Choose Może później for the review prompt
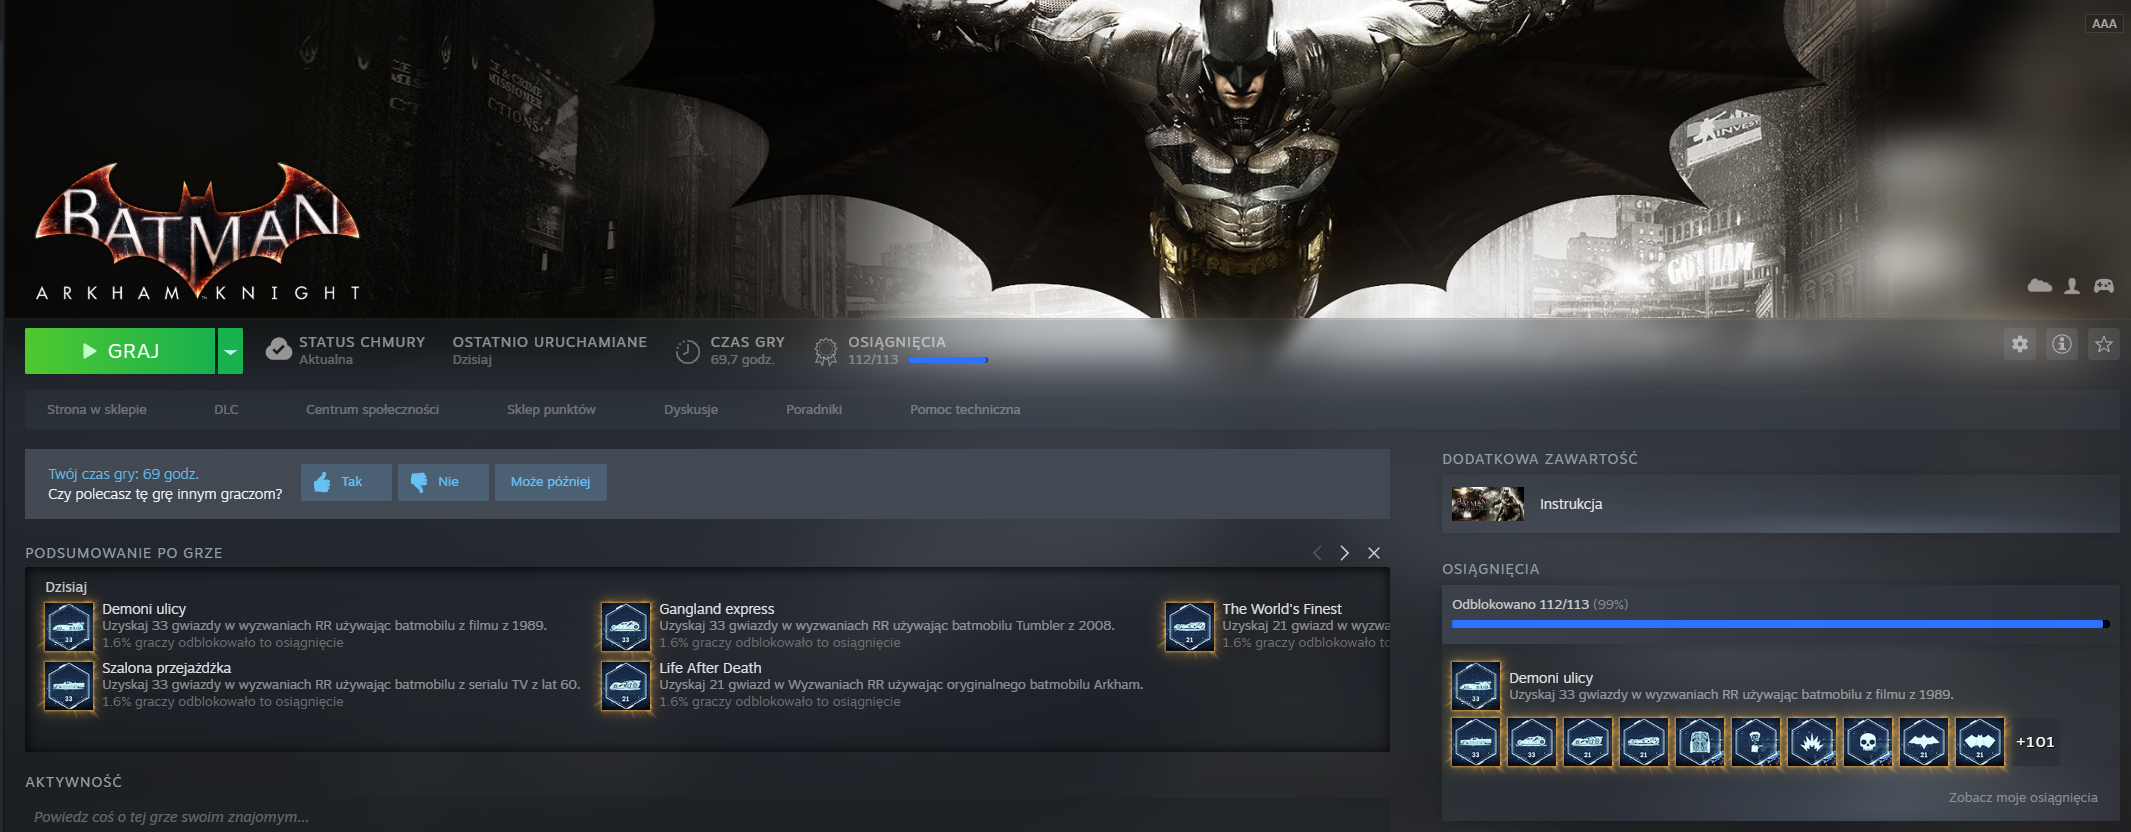The width and height of the screenshot is (2131, 832). [x=551, y=482]
